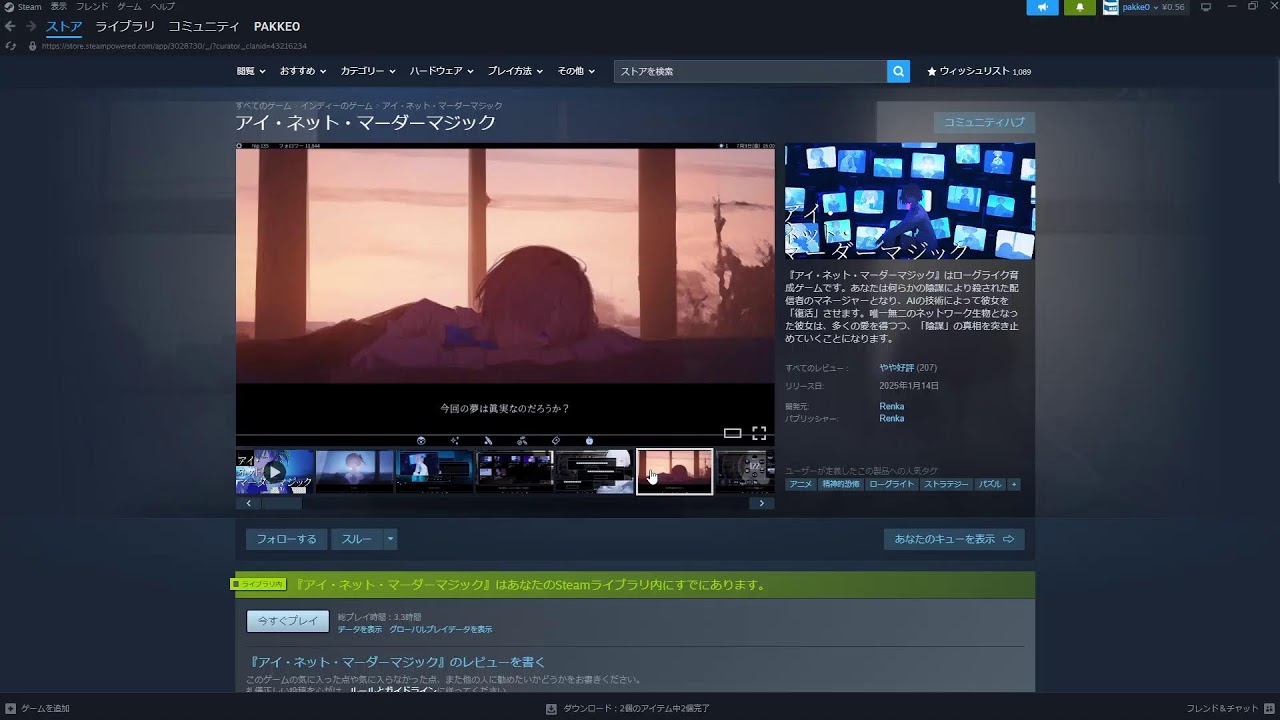The image size is (1280, 720).
Task: Click ゲームを追加 in the bottom bar
Action: pos(38,708)
